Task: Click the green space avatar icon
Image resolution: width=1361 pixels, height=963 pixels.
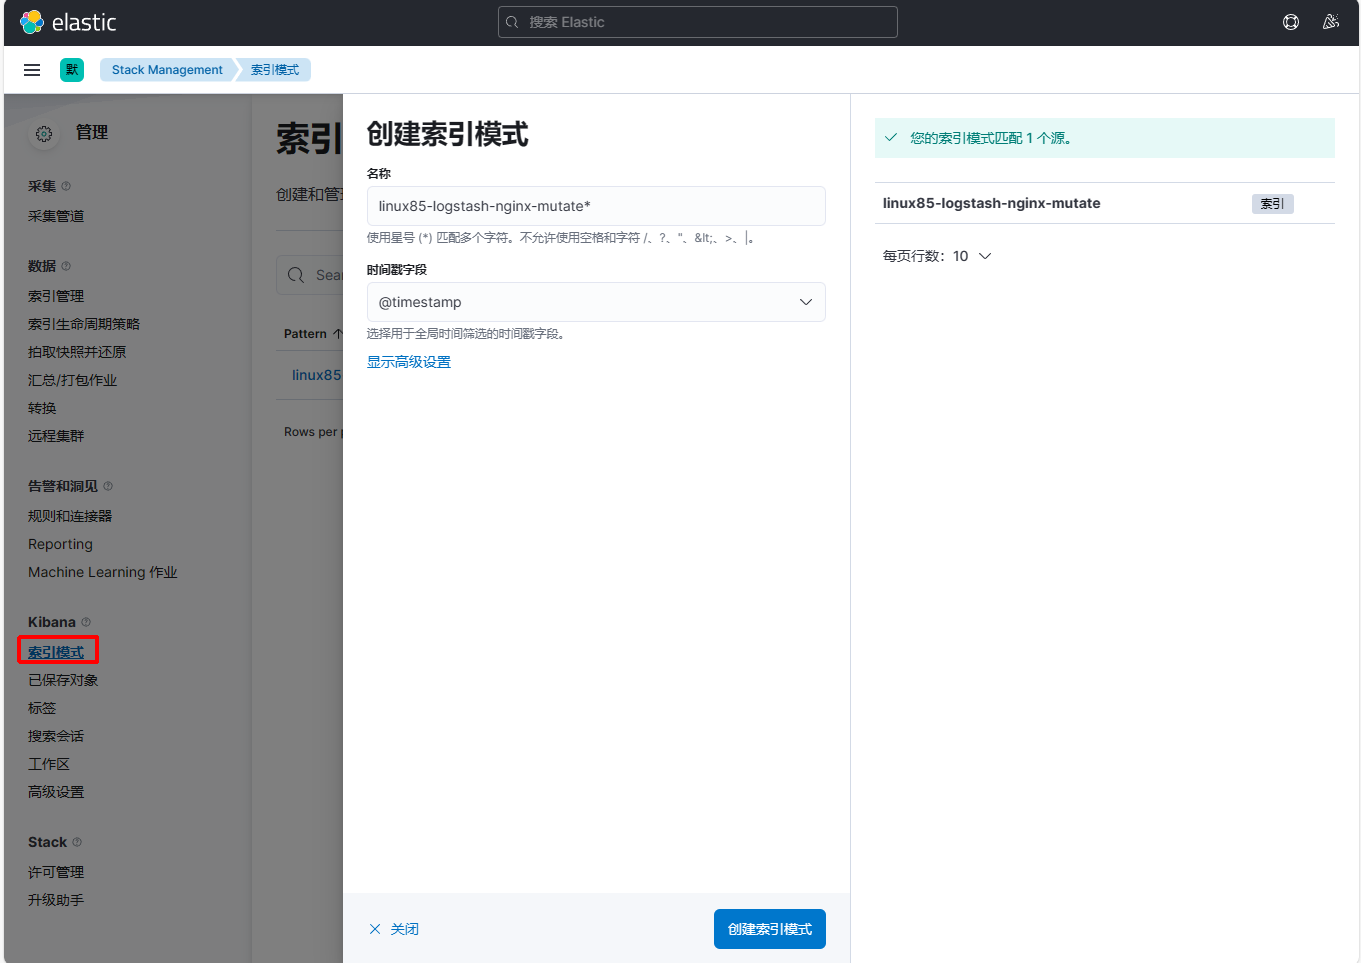Action: click(x=72, y=70)
